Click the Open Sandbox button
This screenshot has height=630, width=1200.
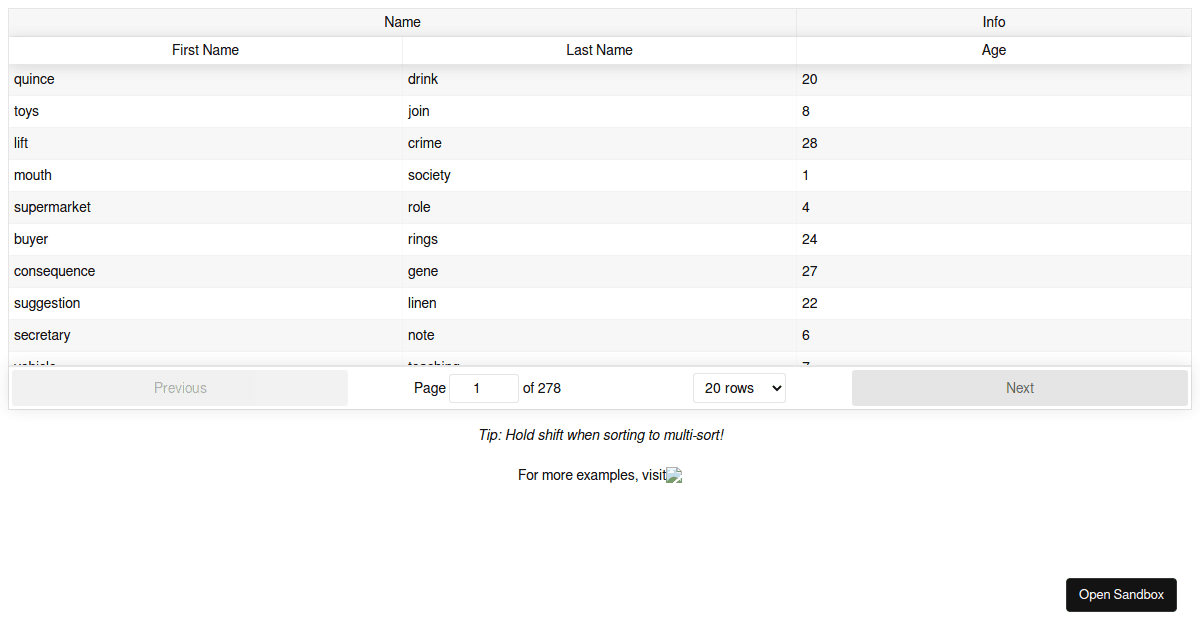click(x=1121, y=594)
